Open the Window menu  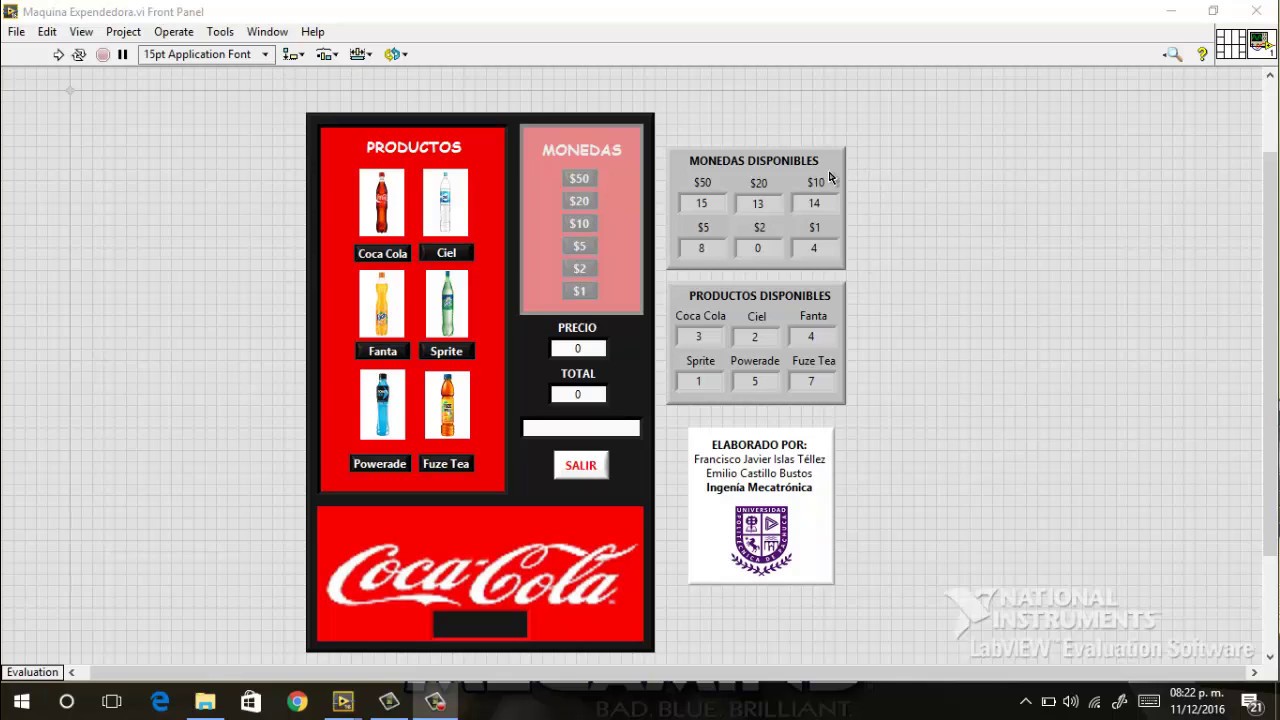point(267,32)
